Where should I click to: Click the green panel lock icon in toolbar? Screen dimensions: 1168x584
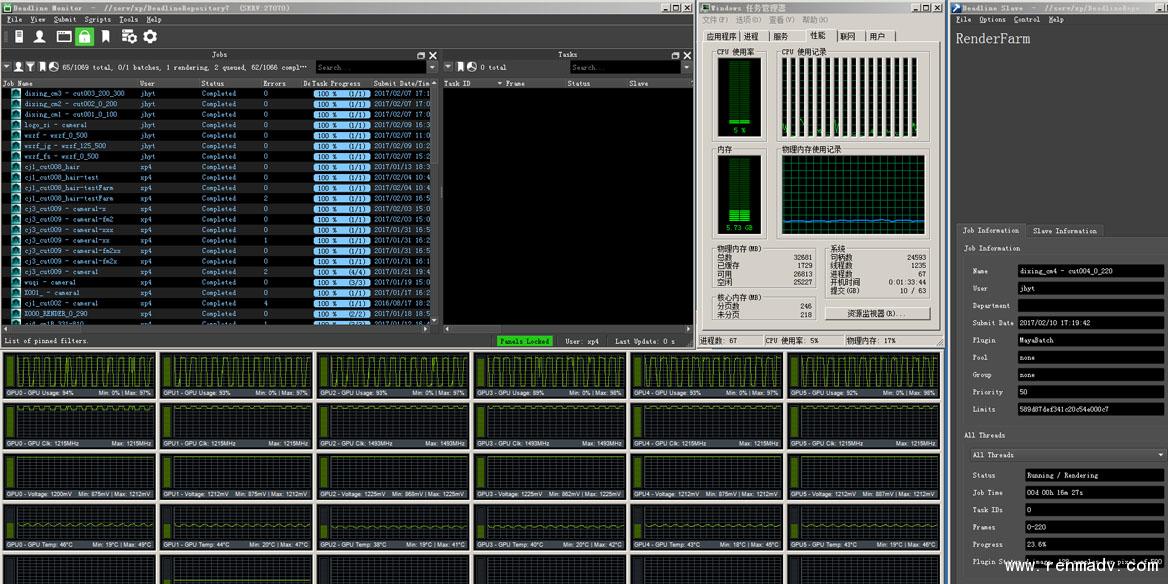coord(85,36)
